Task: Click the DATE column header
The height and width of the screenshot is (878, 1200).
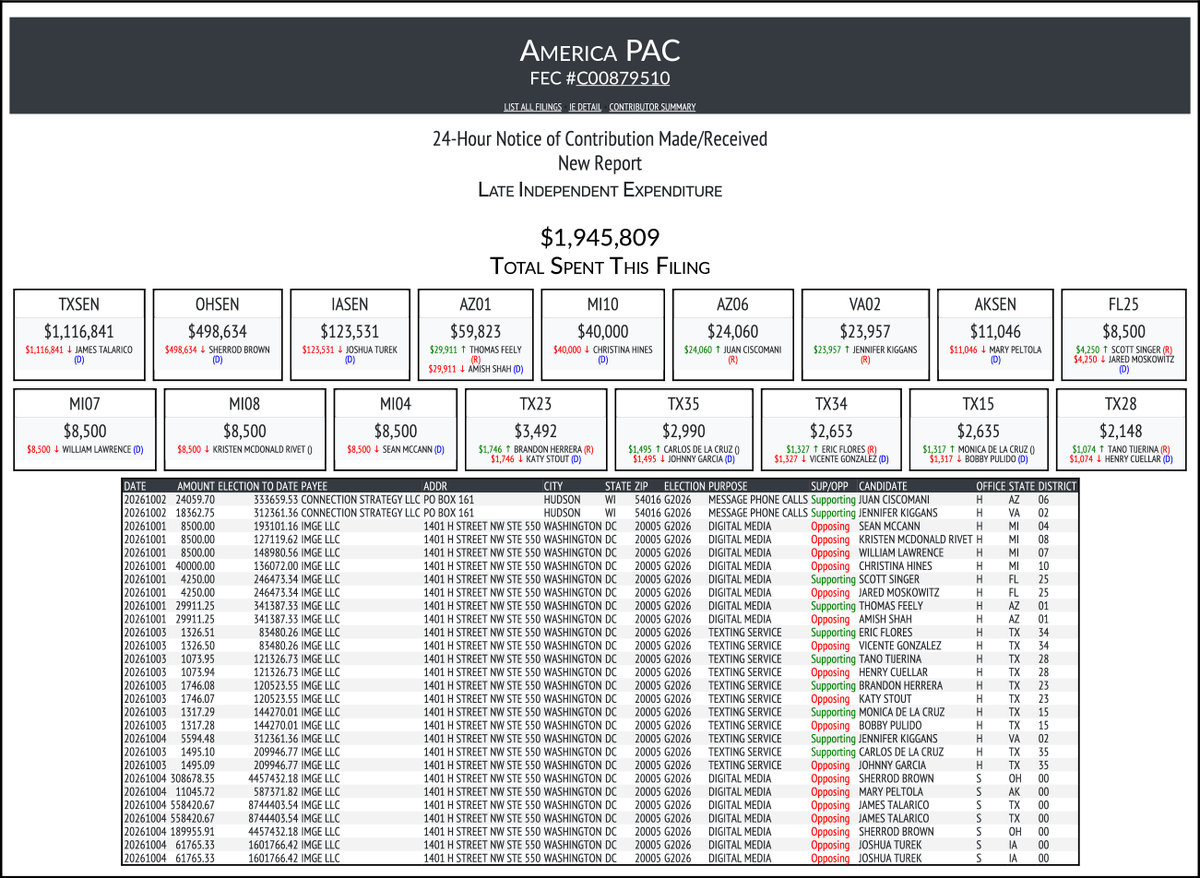Action: tap(135, 486)
